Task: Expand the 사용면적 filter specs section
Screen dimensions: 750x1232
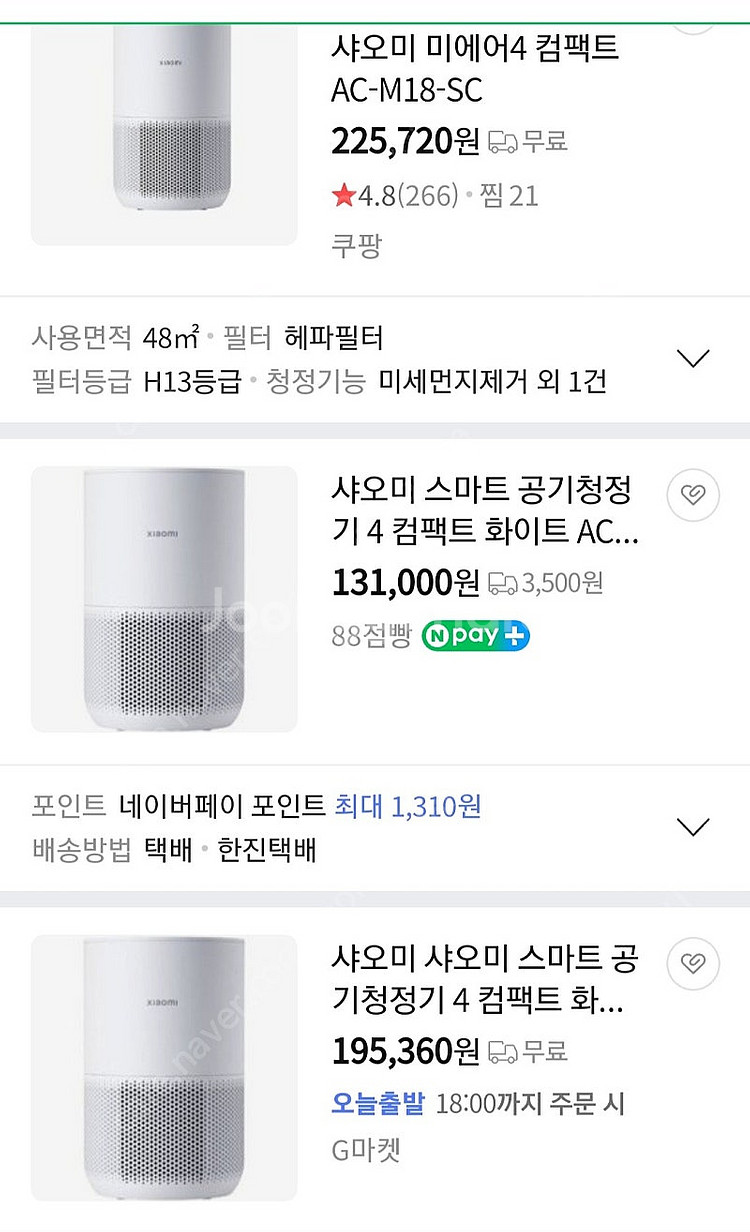Action: pyautogui.click(x=693, y=358)
